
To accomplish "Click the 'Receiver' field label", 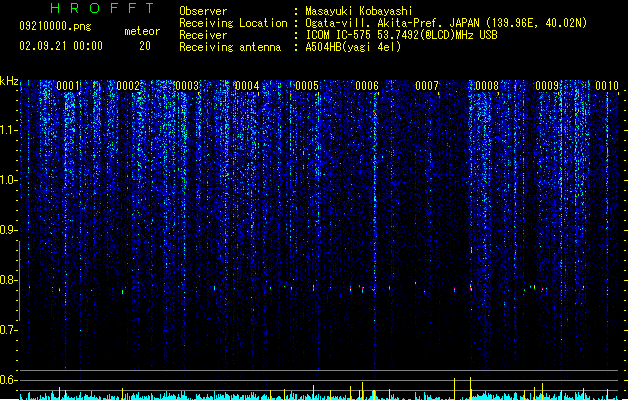I will pyautogui.click(x=203, y=35).
